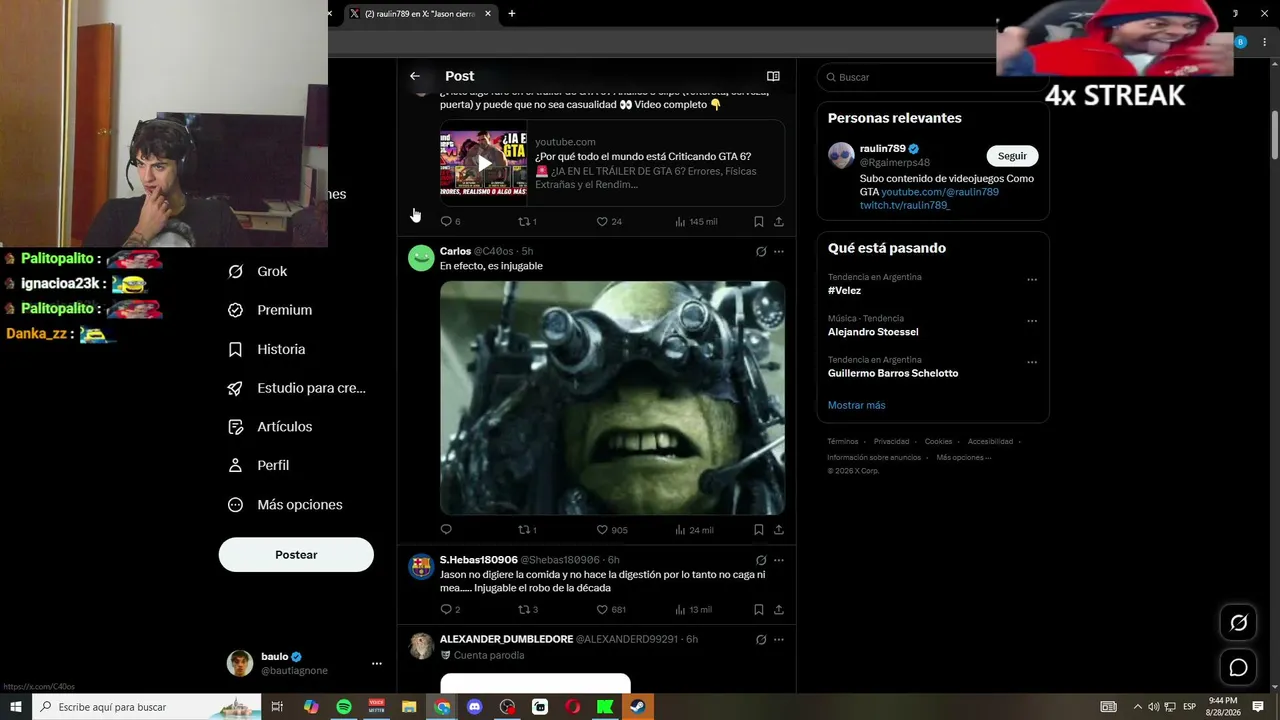Open a new browser tab
The height and width of the screenshot is (720, 1280).
[512, 14]
